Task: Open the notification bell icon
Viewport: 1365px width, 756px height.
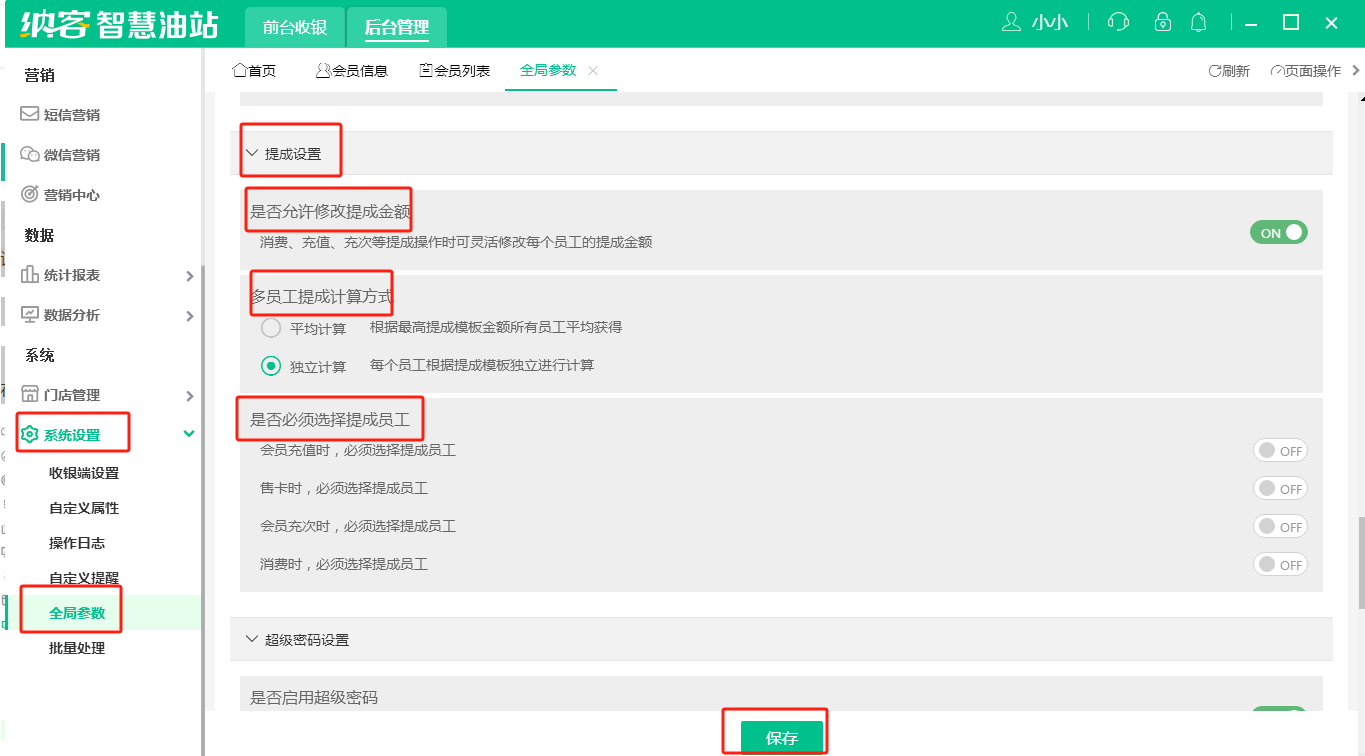Action: 1198,22
